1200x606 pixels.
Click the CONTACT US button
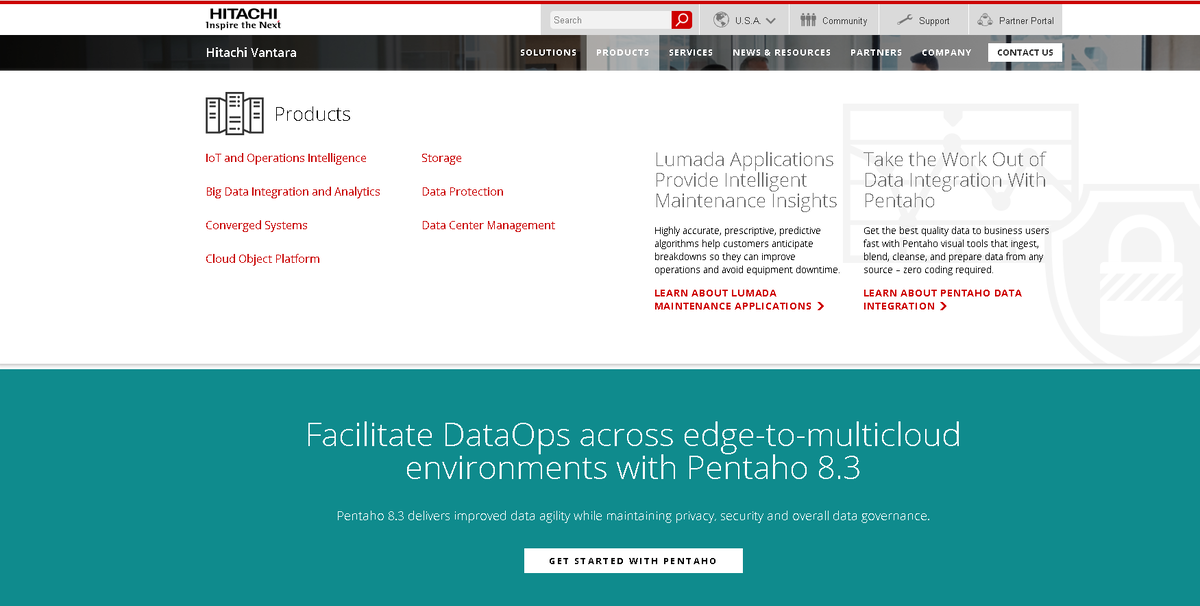(x=1024, y=52)
